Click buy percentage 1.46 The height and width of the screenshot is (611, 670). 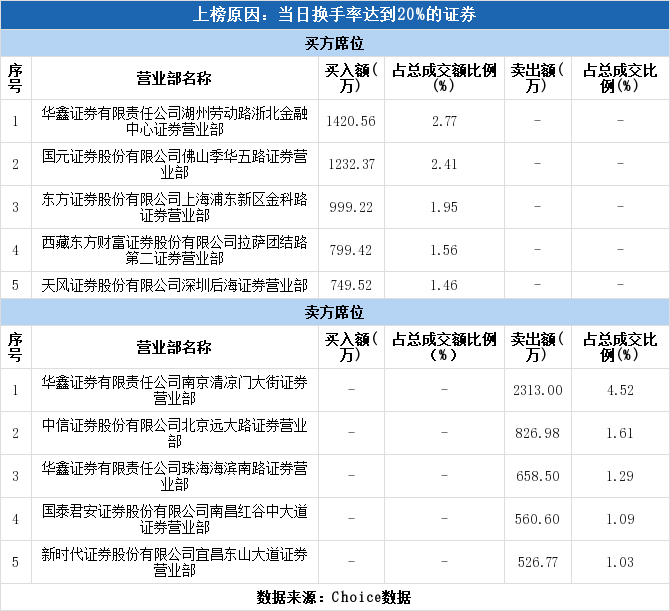tap(444, 285)
